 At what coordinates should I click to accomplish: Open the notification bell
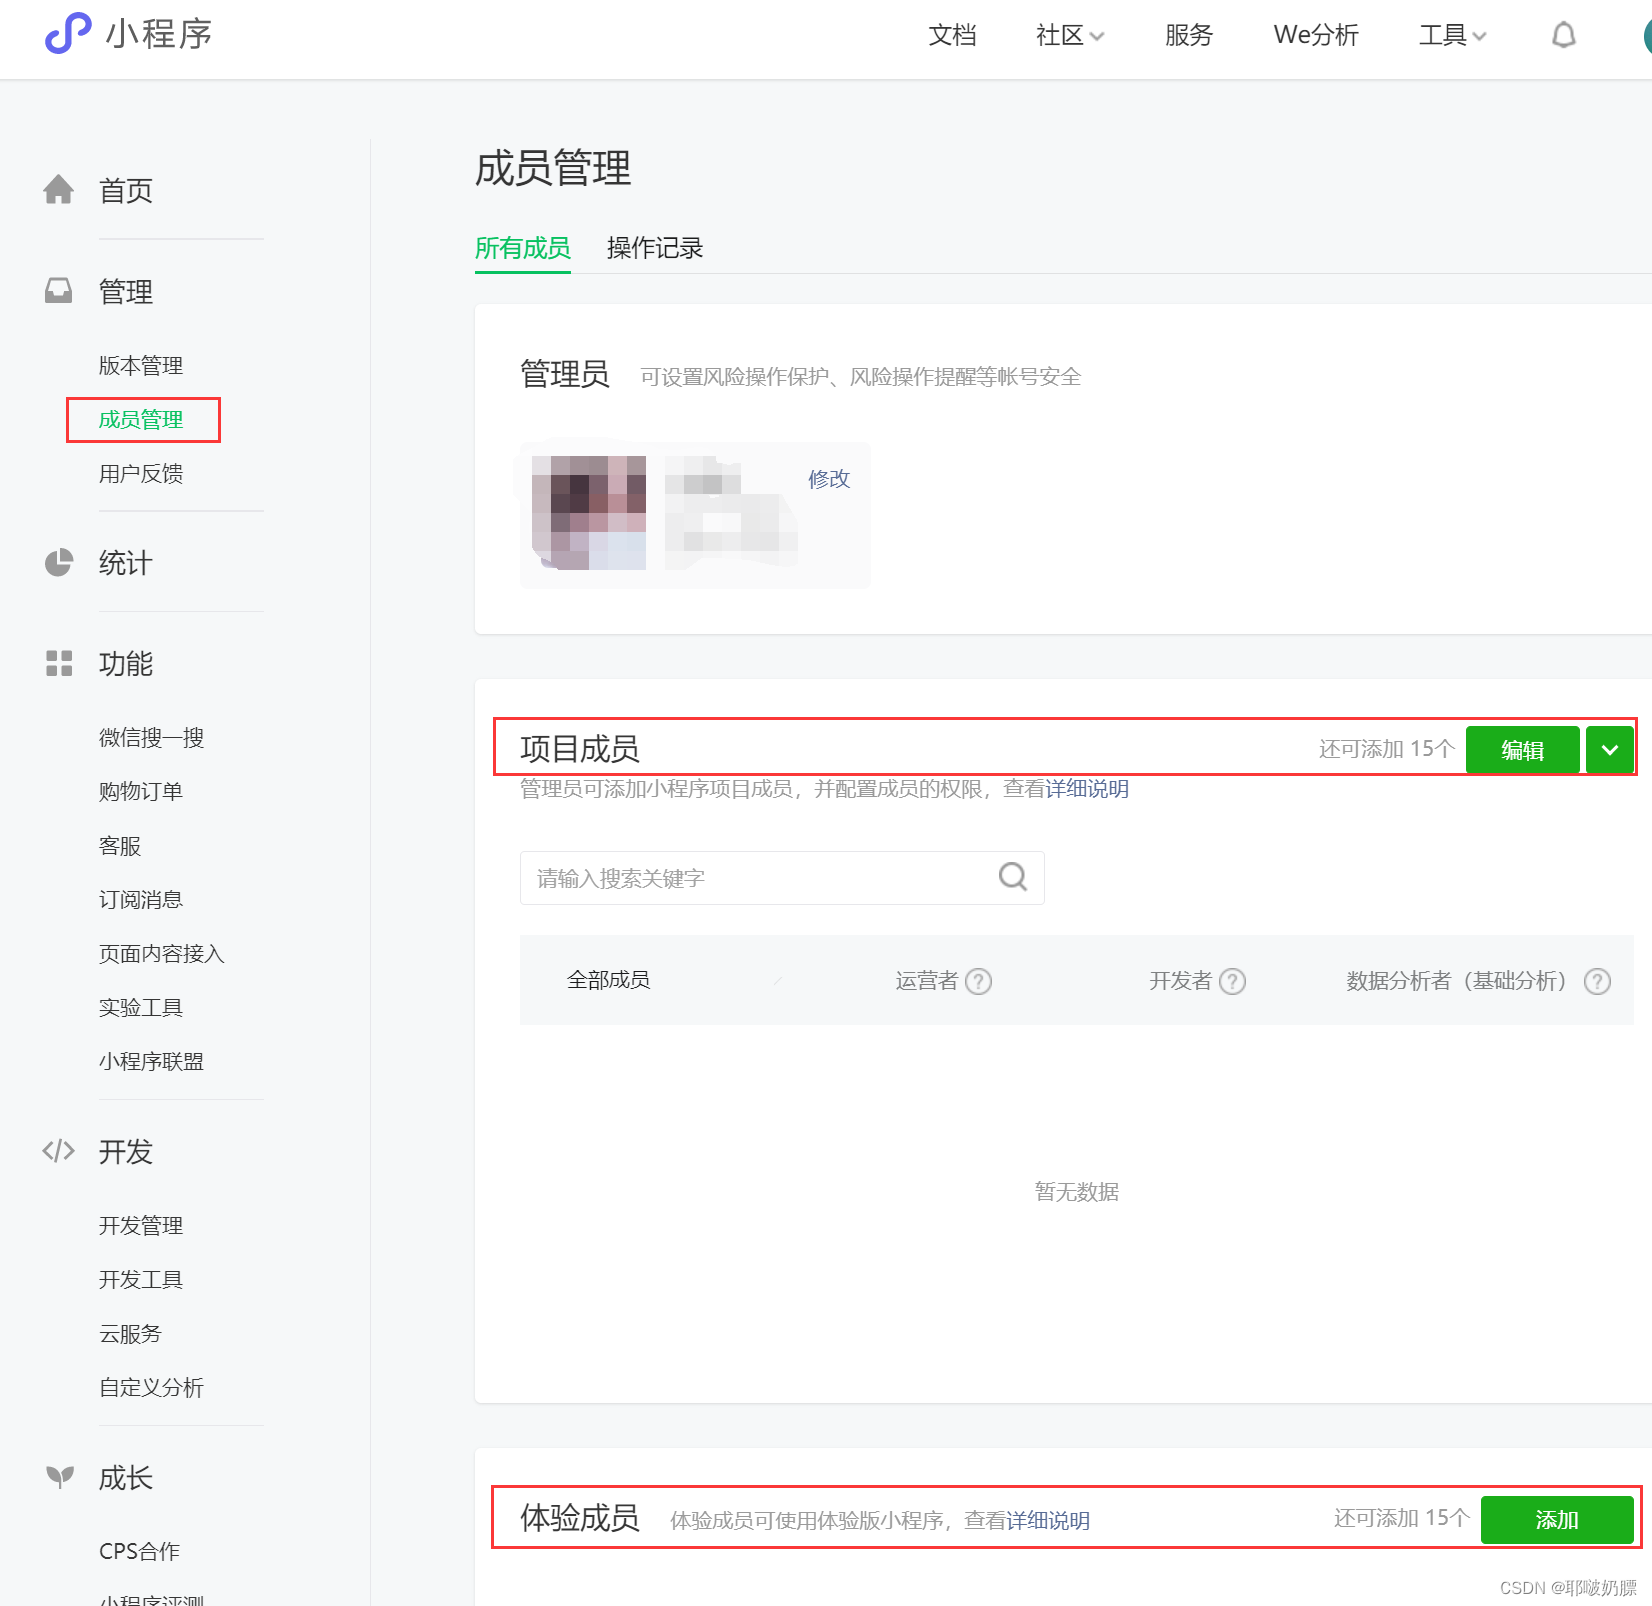[x=1564, y=35]
